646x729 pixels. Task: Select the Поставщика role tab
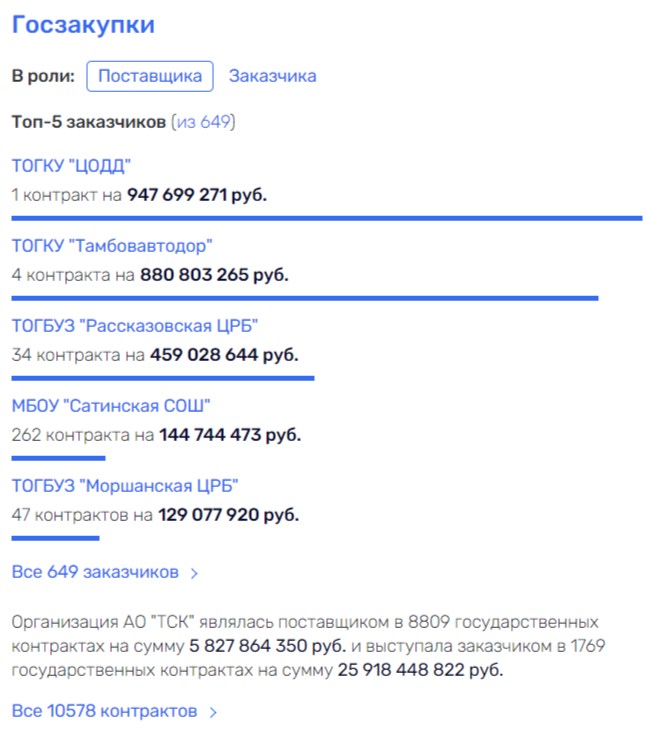[x=150, y=76]
